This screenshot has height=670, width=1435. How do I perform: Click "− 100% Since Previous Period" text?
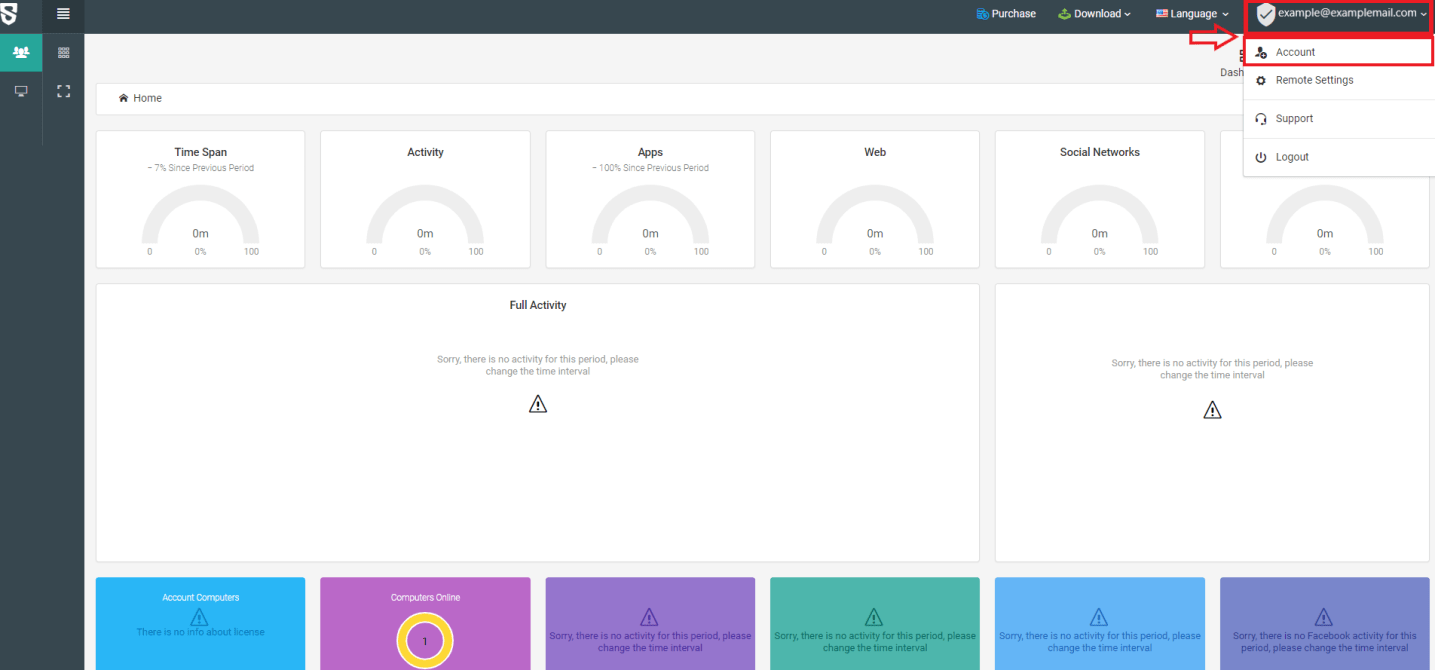pos(650,168)
